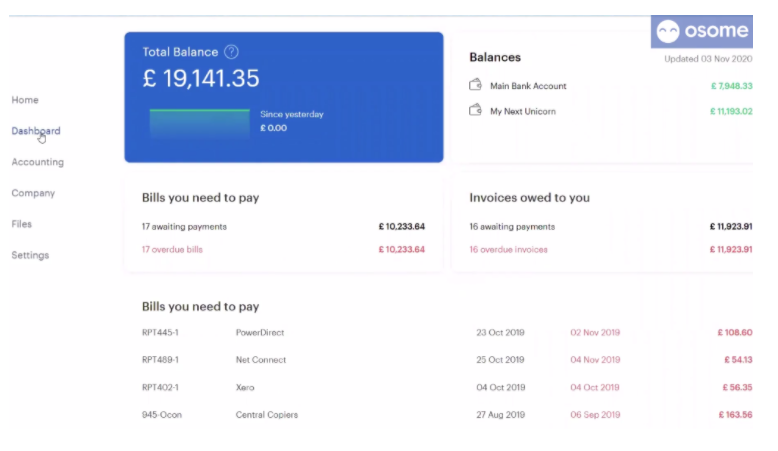Click the balance trend chart since yesterday
Screen dimensions: 778x451
[x=199, y=124]
